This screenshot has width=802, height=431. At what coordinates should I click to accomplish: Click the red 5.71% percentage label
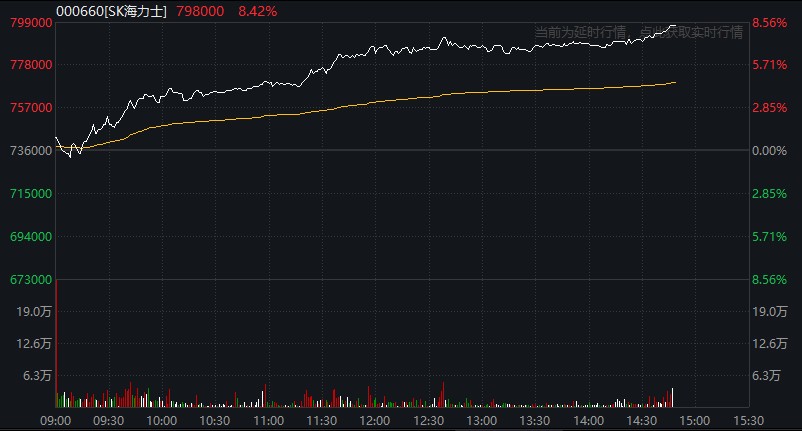point(771,65)
